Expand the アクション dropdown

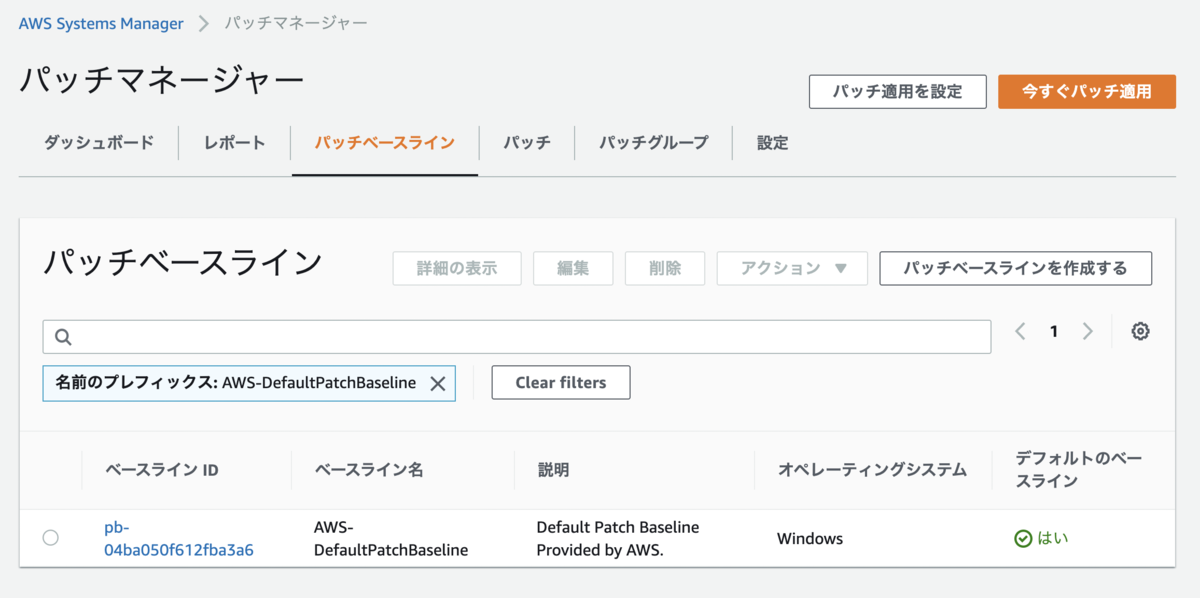pos(792,268)
